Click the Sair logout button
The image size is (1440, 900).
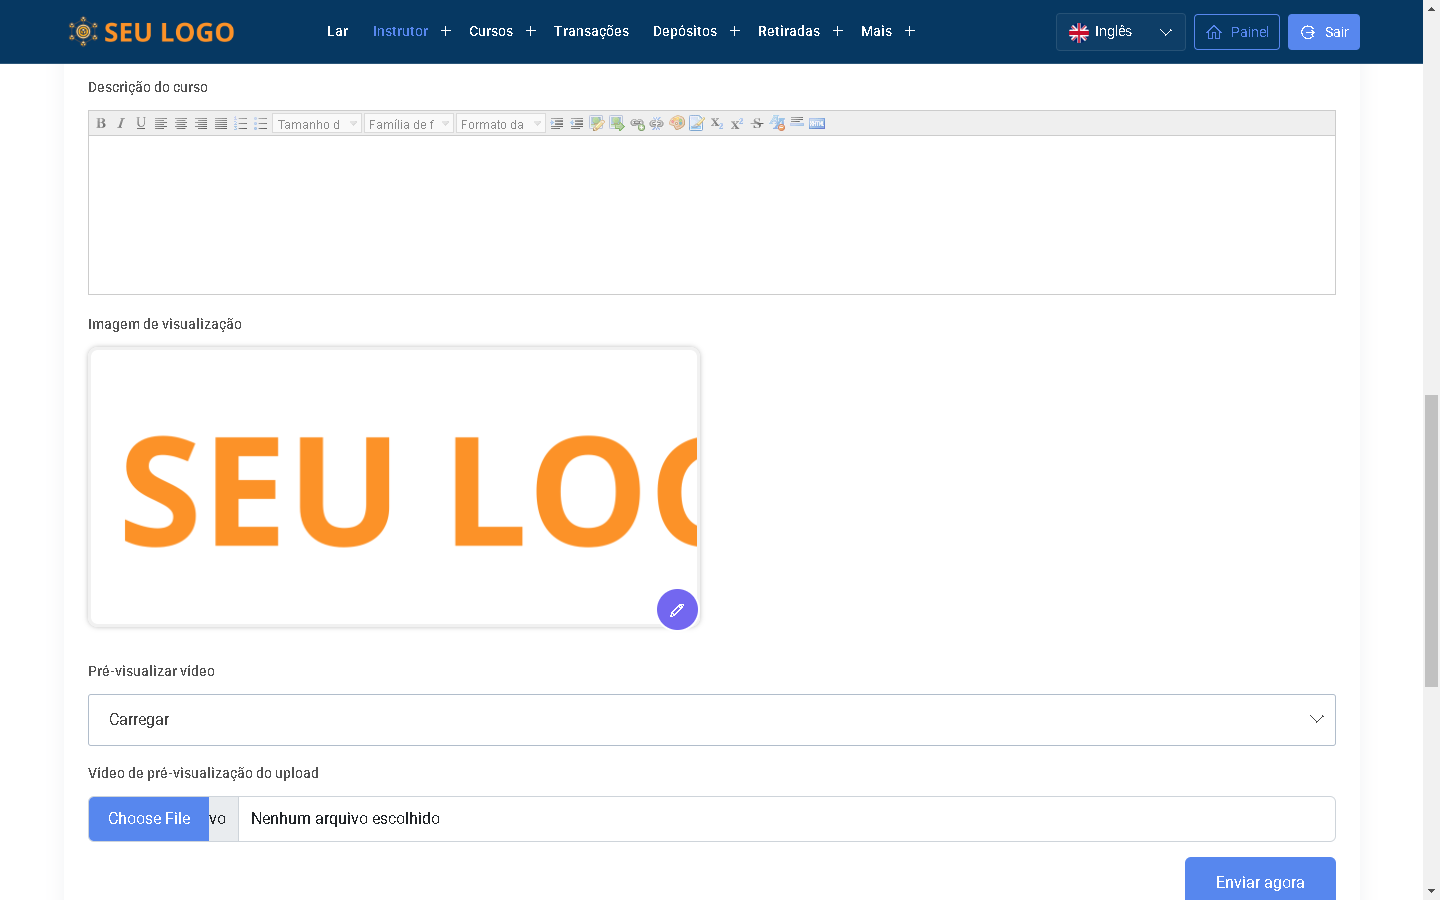click(x=1323, y=32)
